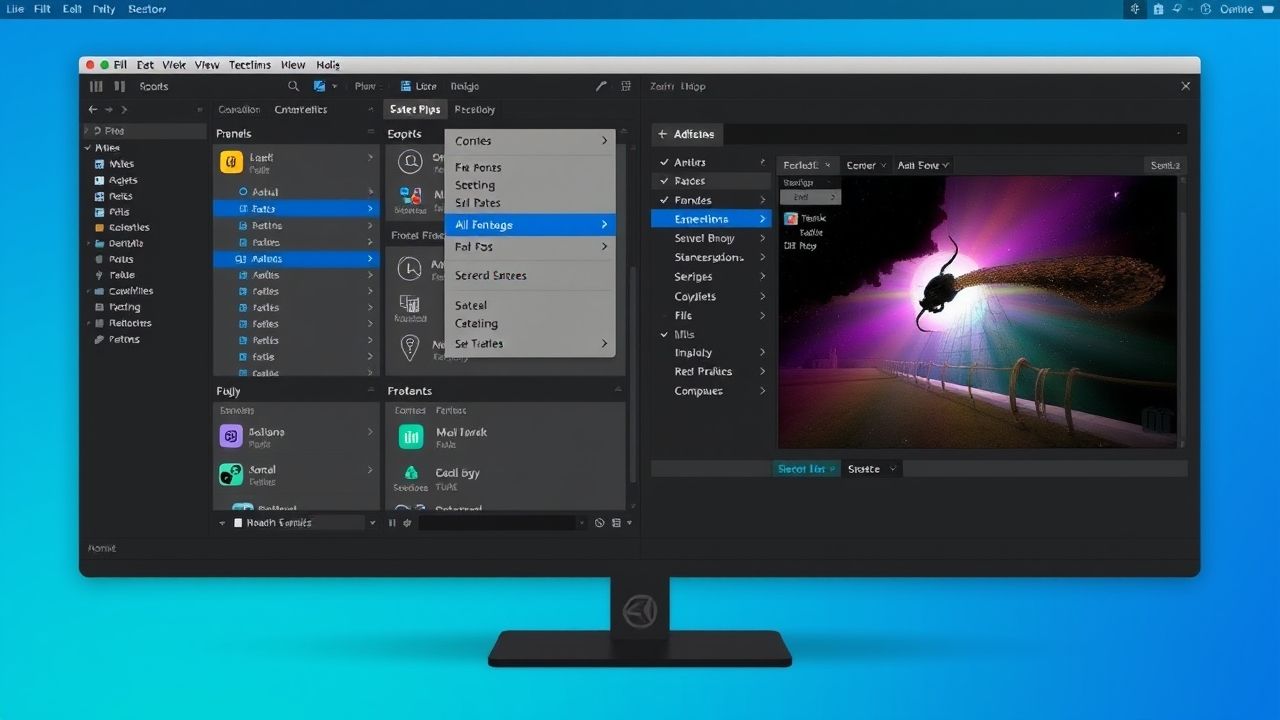This screenshot has height=720, width=1280.
Task: Toggle the Fandes check mark
Action: (x=664, y=200)
